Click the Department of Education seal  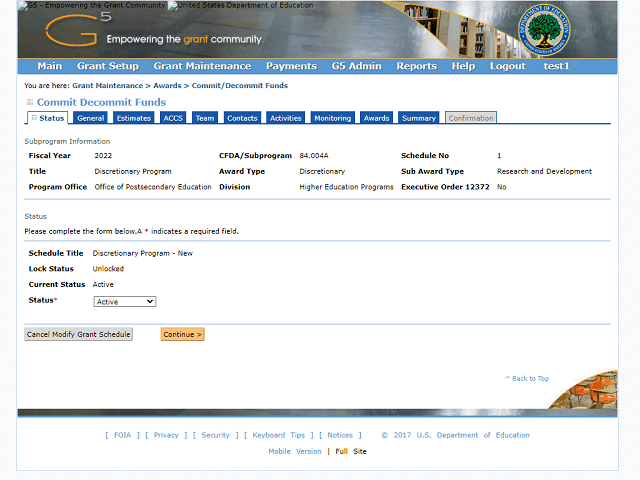544,30
